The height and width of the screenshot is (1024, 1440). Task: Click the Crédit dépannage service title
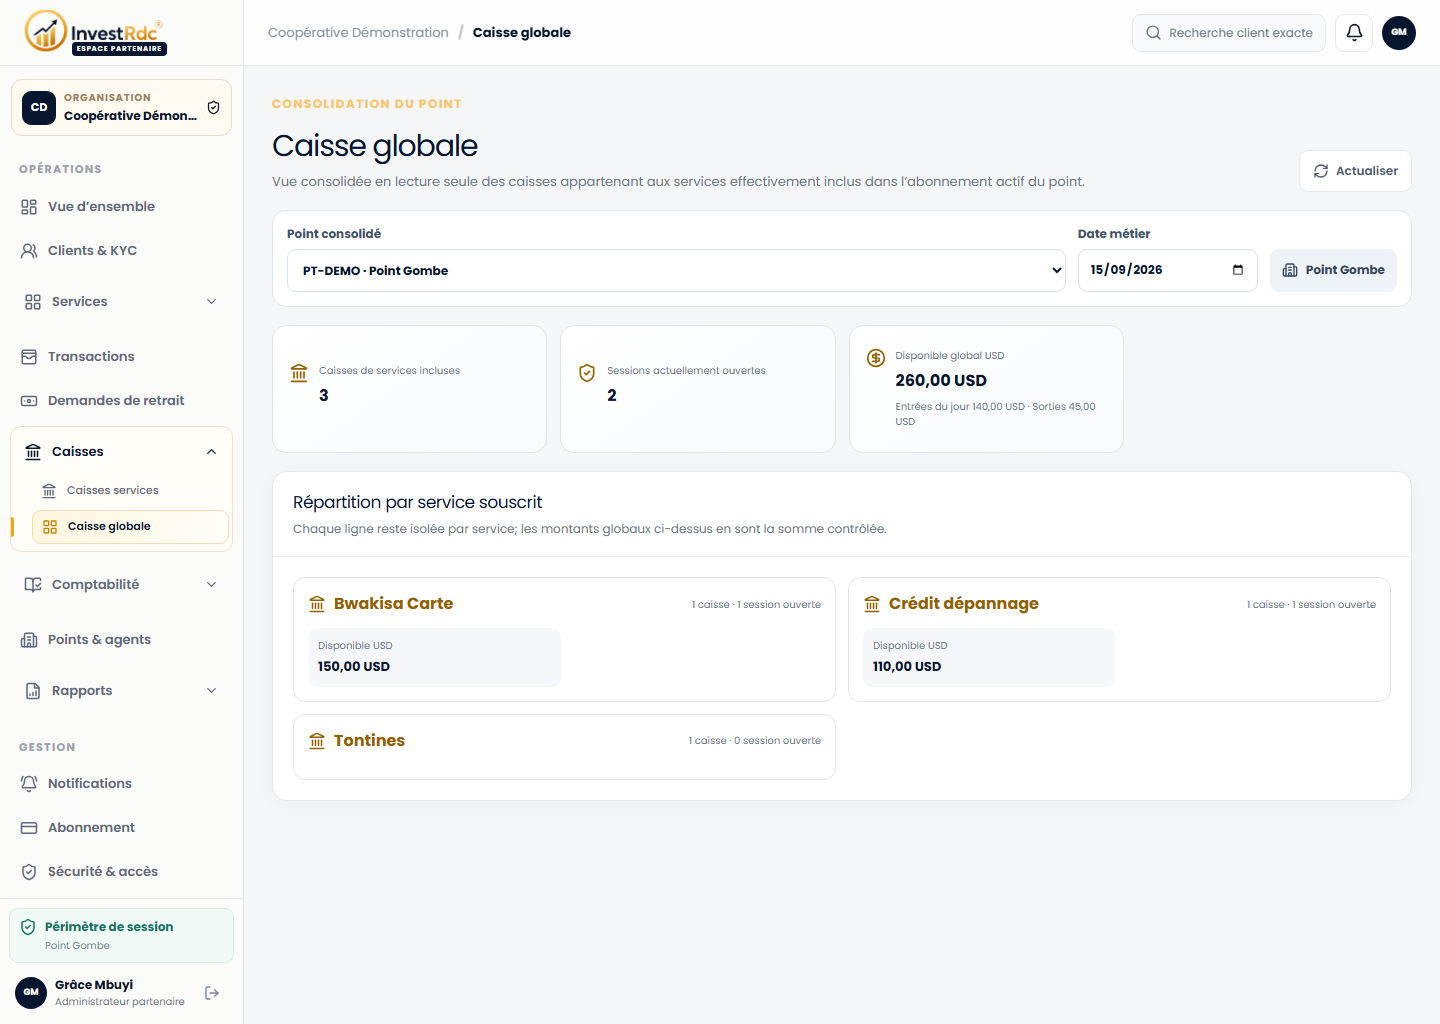963,604
